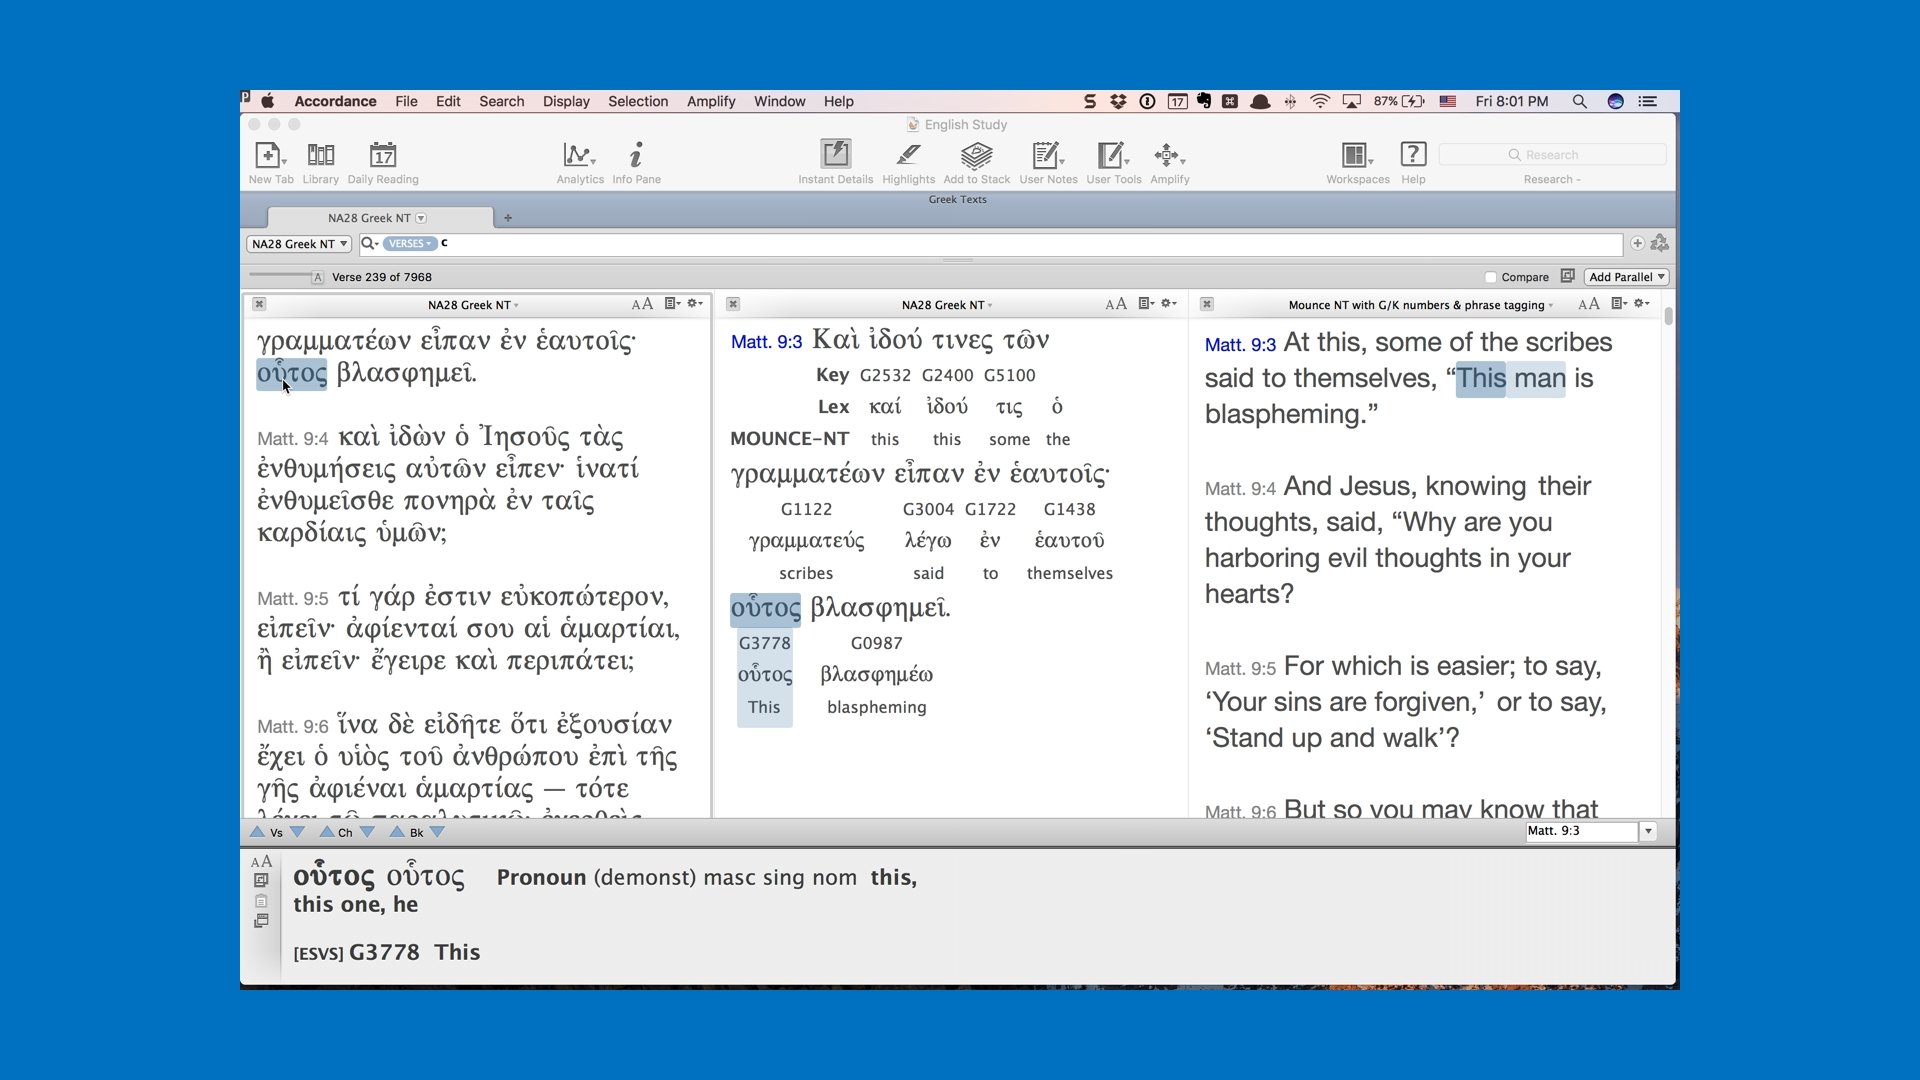Open the Analytics chart icon
1920x1080 pixels.
577,155
